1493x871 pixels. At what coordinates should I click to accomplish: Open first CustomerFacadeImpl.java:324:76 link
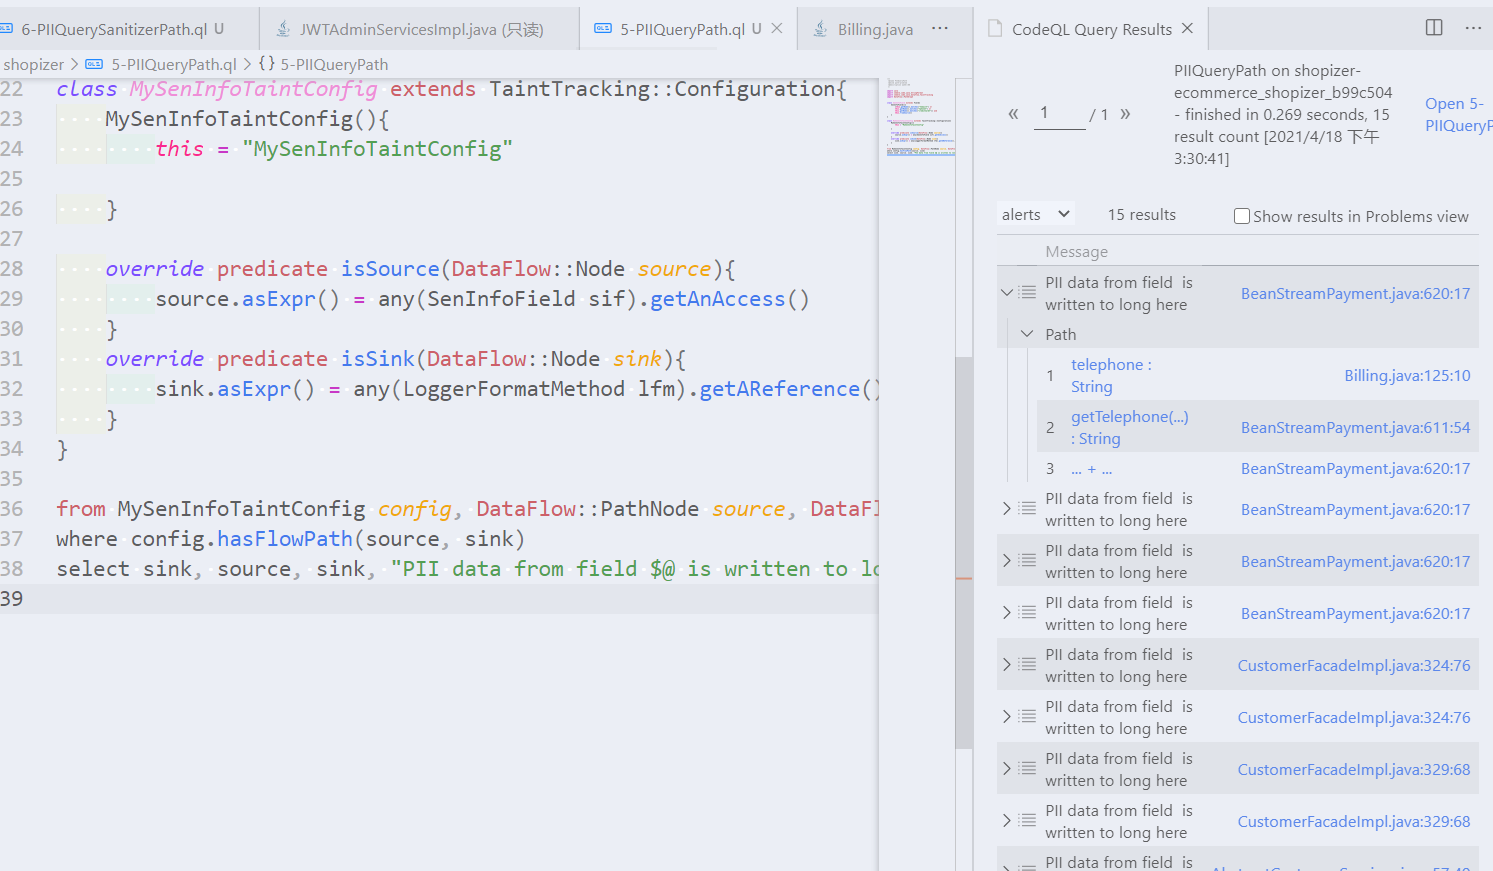1354,666
